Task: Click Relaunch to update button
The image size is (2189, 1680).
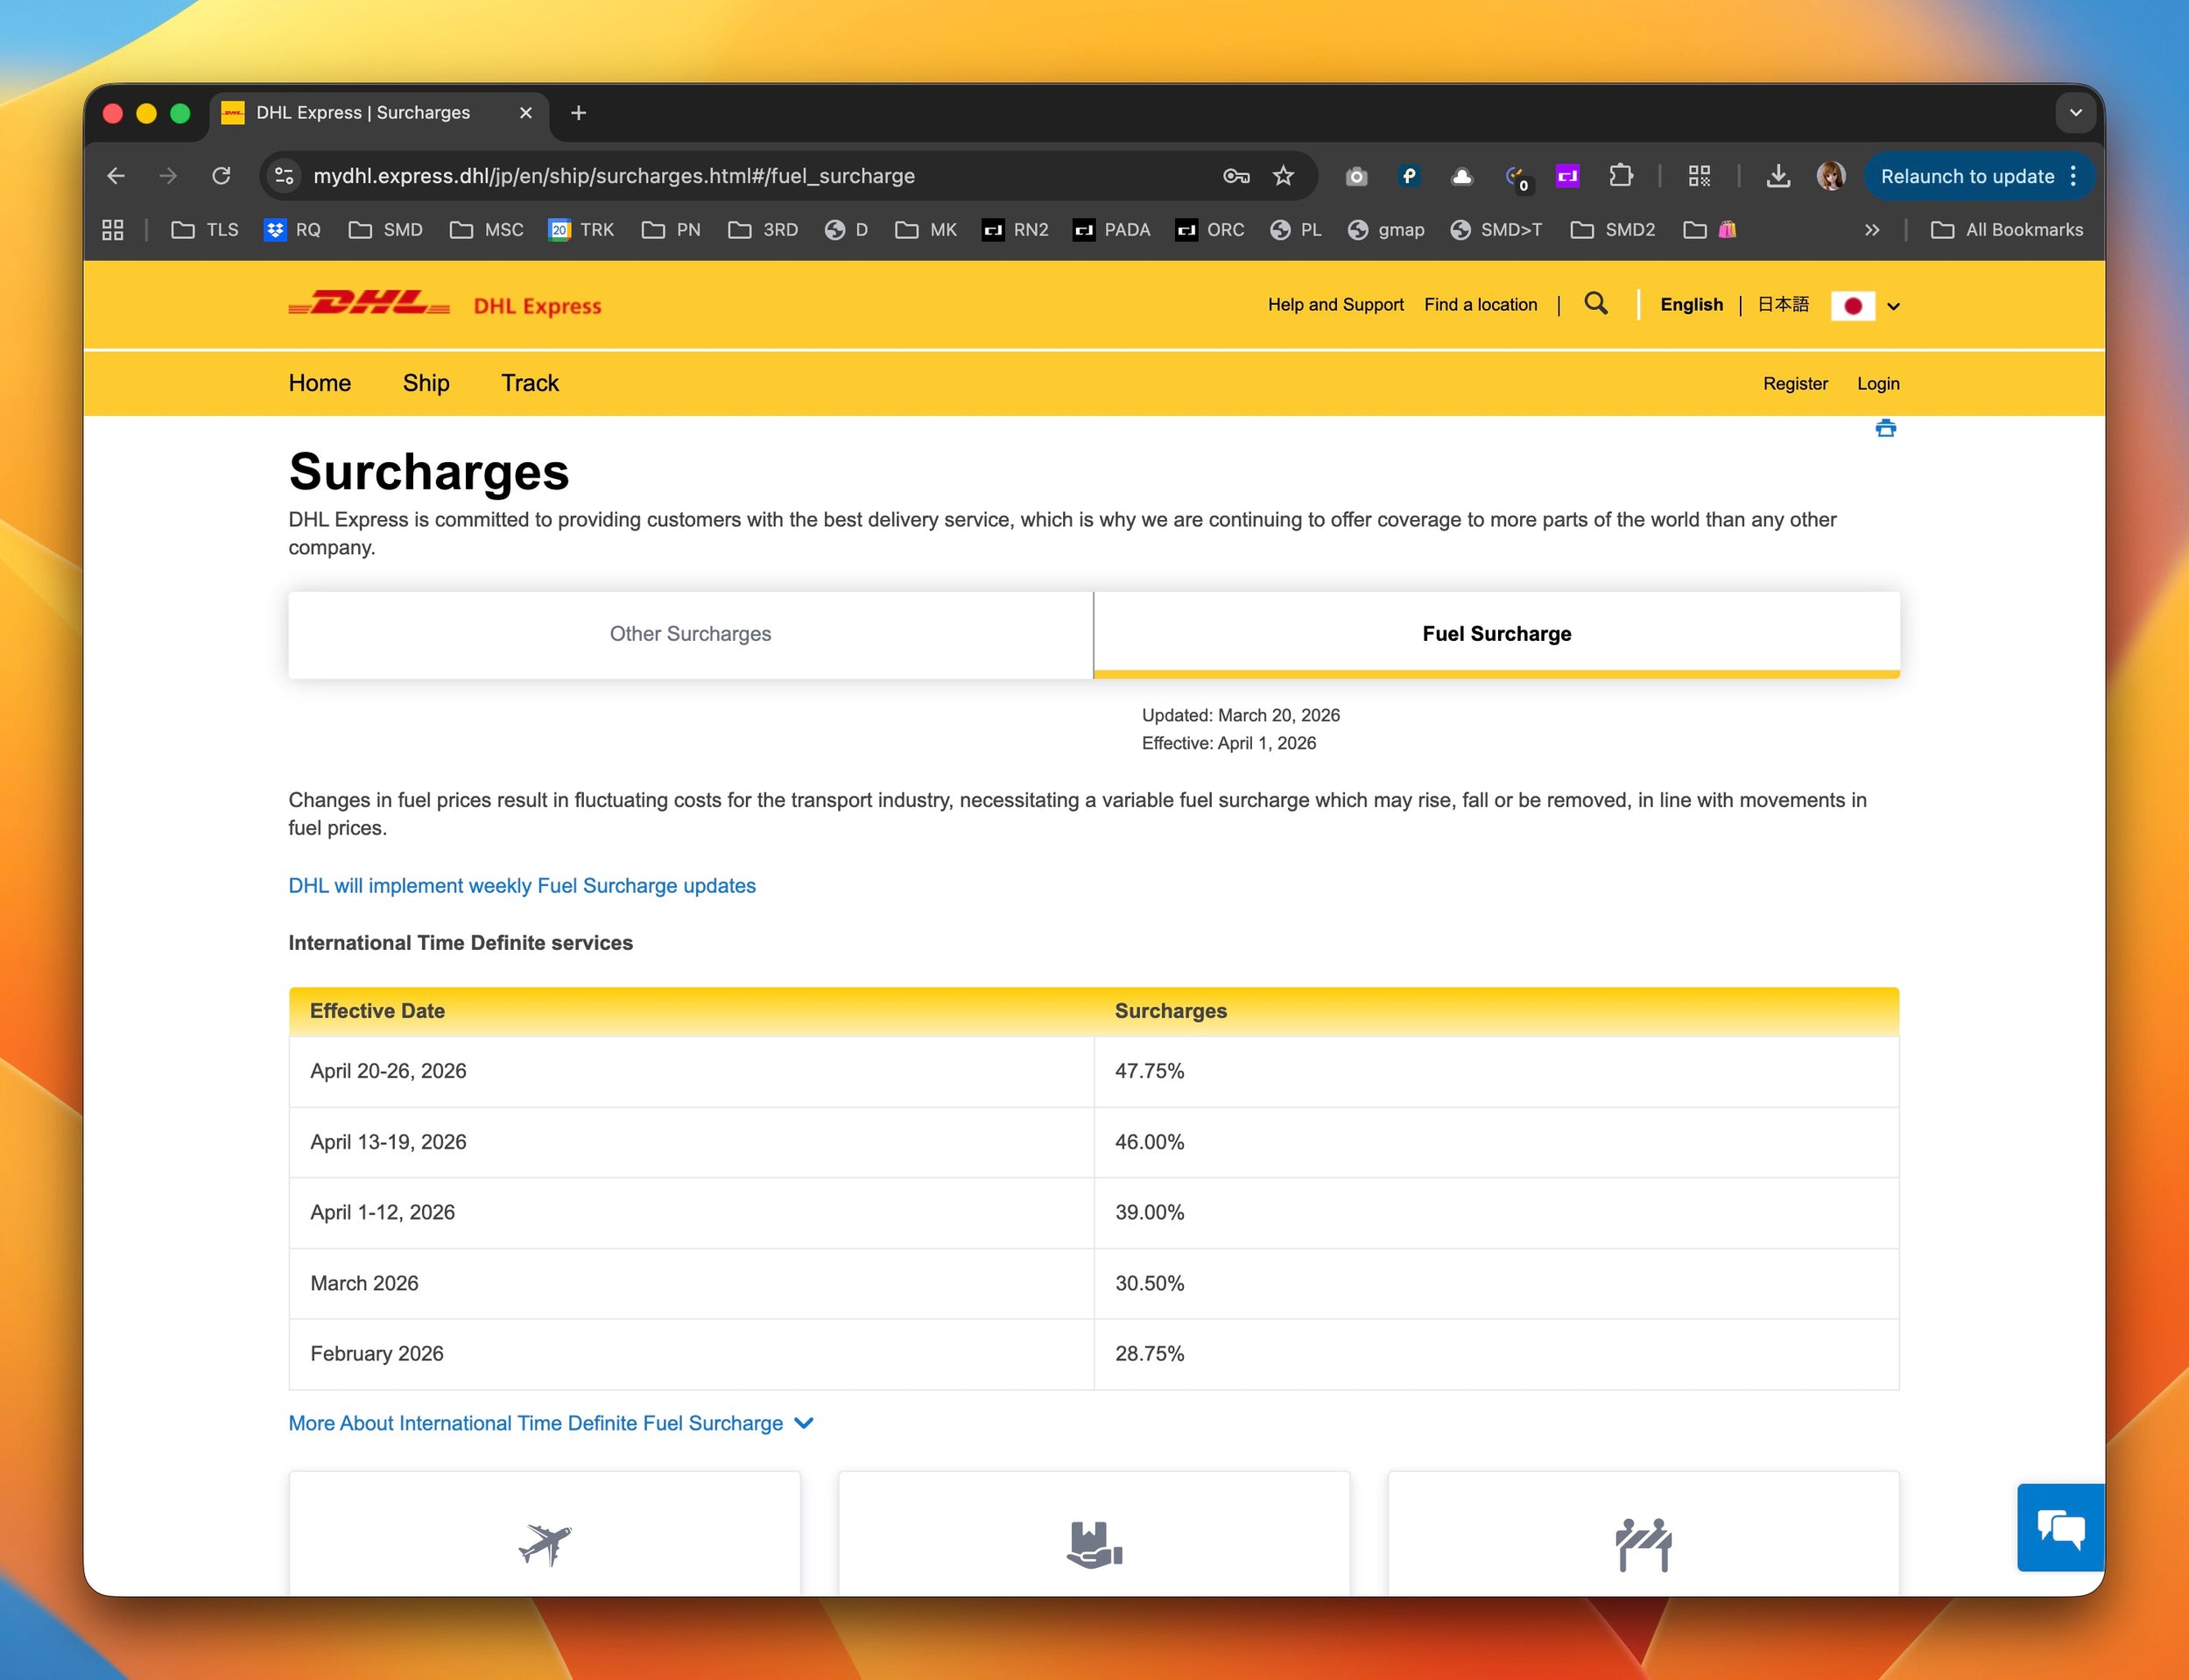Action: 1967,176
